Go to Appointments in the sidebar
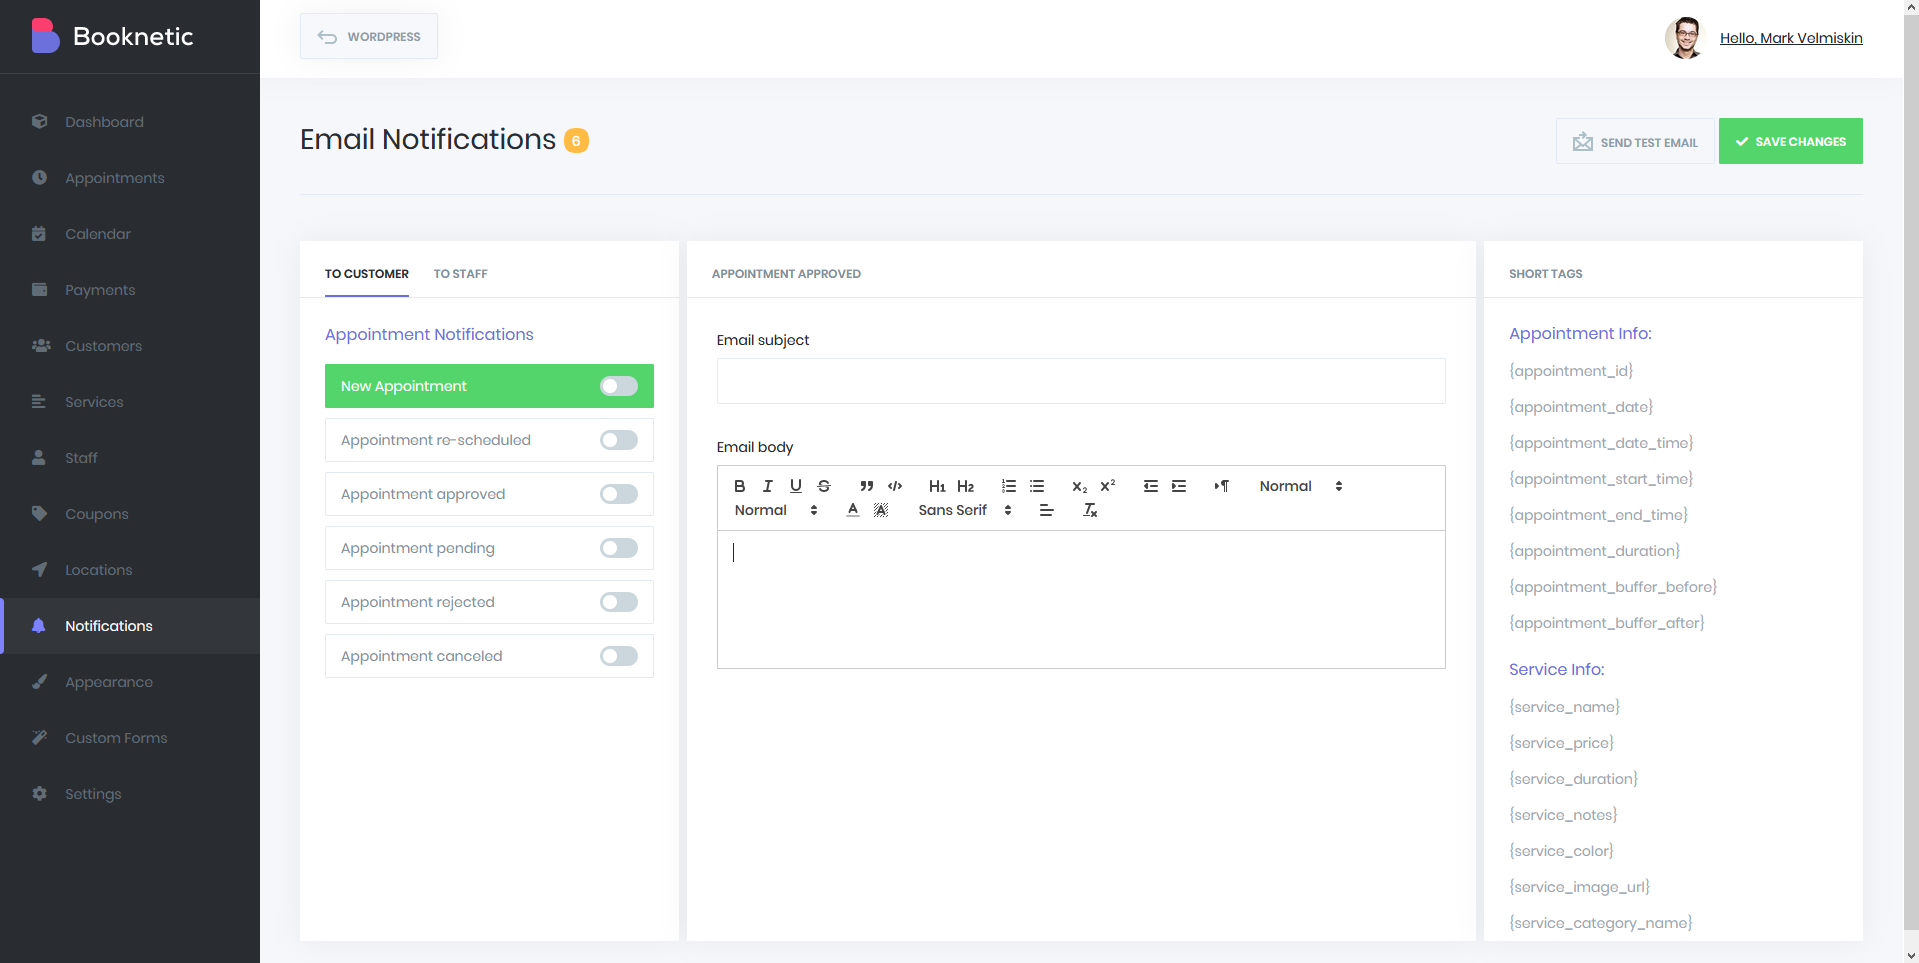Screen dimensions: 1919x963 130,178
